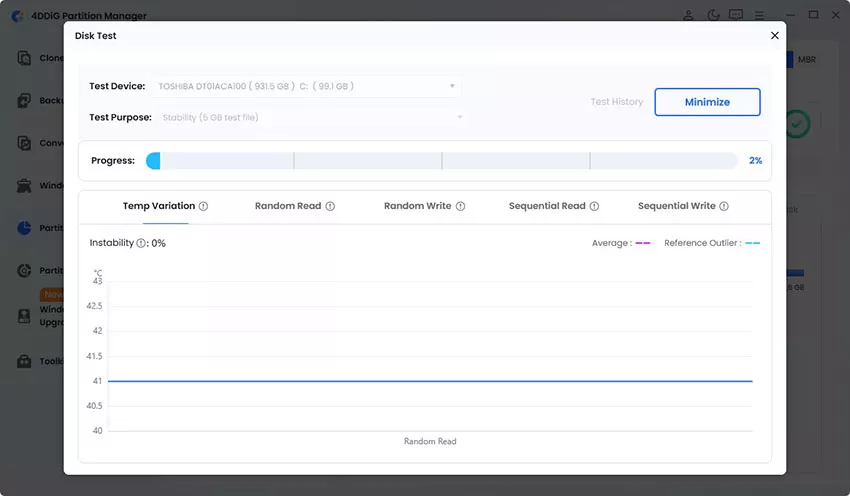Click info icon next to Temp Variation
Screen dimensions: 850x496
(203, 207)
